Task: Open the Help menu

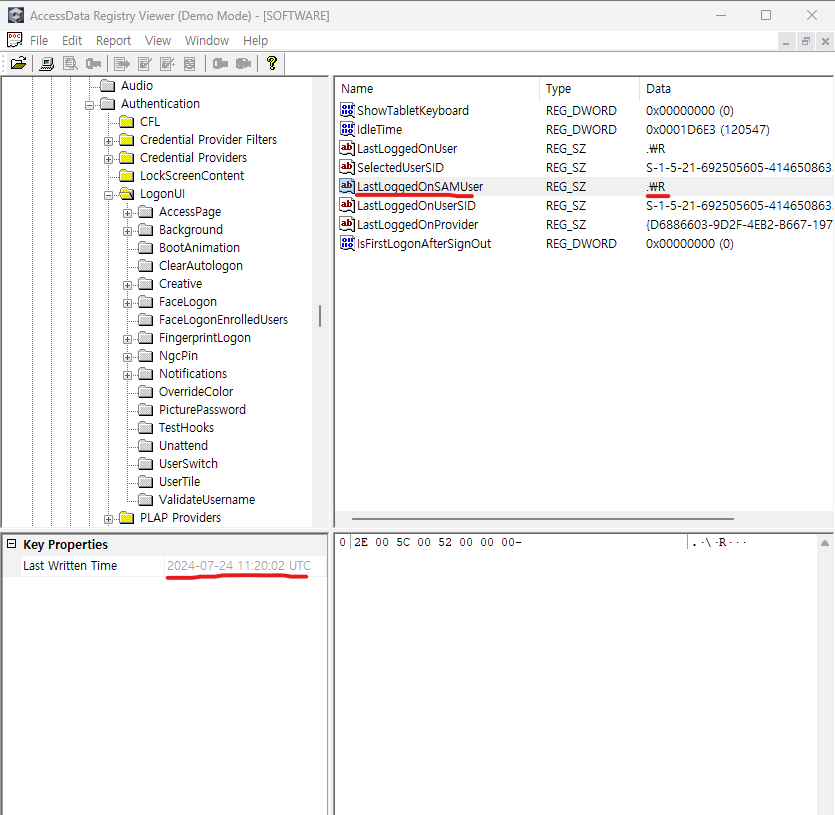Action: pos(255,40)
